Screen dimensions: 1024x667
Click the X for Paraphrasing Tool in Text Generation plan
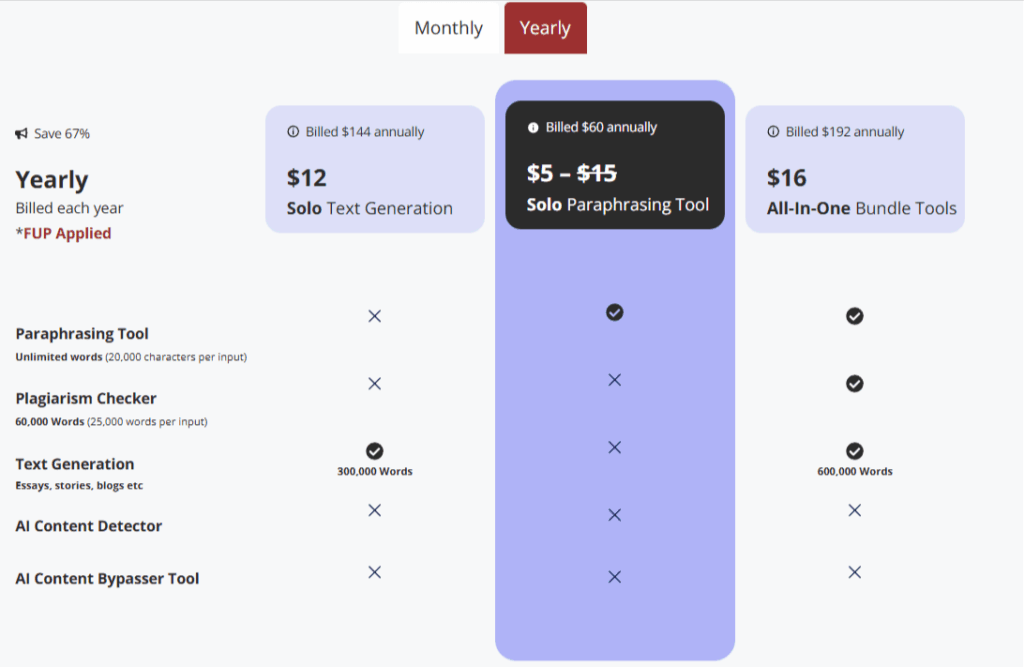coord(374,315)
